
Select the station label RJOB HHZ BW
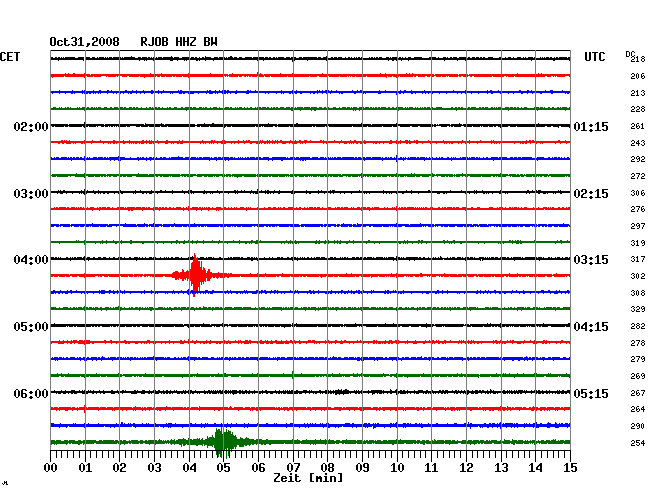[x=179, y=42]
